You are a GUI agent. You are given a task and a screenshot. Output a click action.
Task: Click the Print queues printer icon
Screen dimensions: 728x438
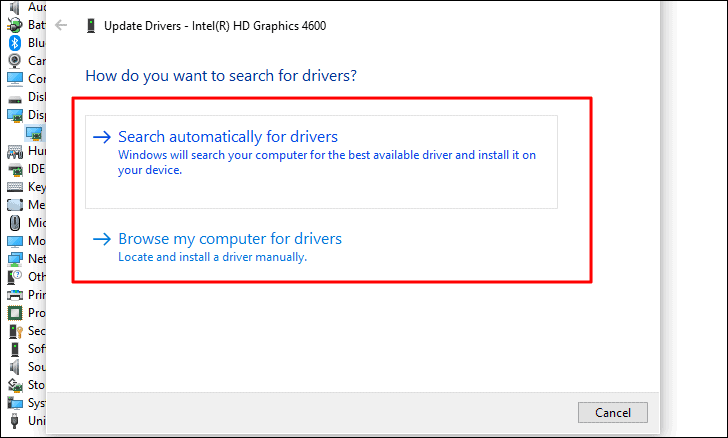coord(15,295)
